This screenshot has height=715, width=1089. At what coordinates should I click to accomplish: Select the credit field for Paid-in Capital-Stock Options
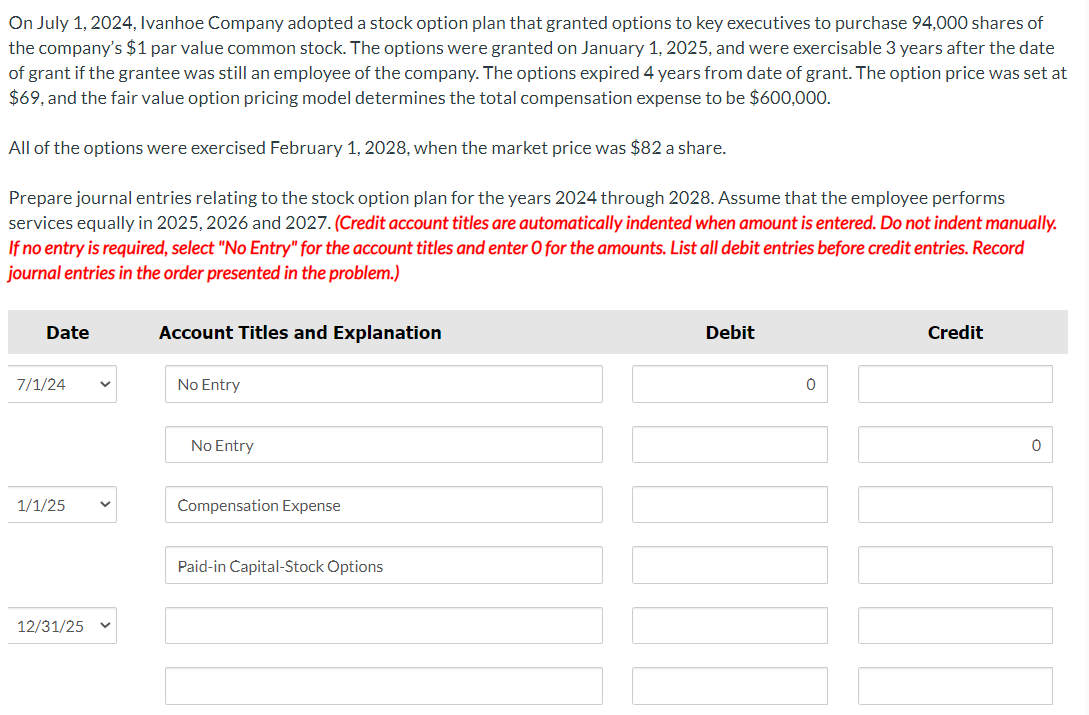coord(954,565)
